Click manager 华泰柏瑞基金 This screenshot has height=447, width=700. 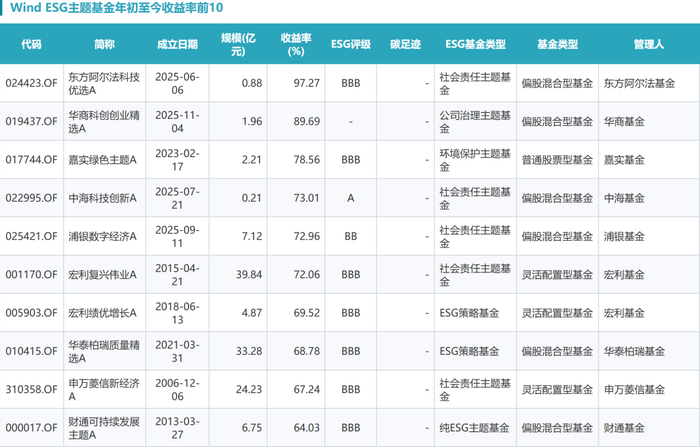point(634,351)
